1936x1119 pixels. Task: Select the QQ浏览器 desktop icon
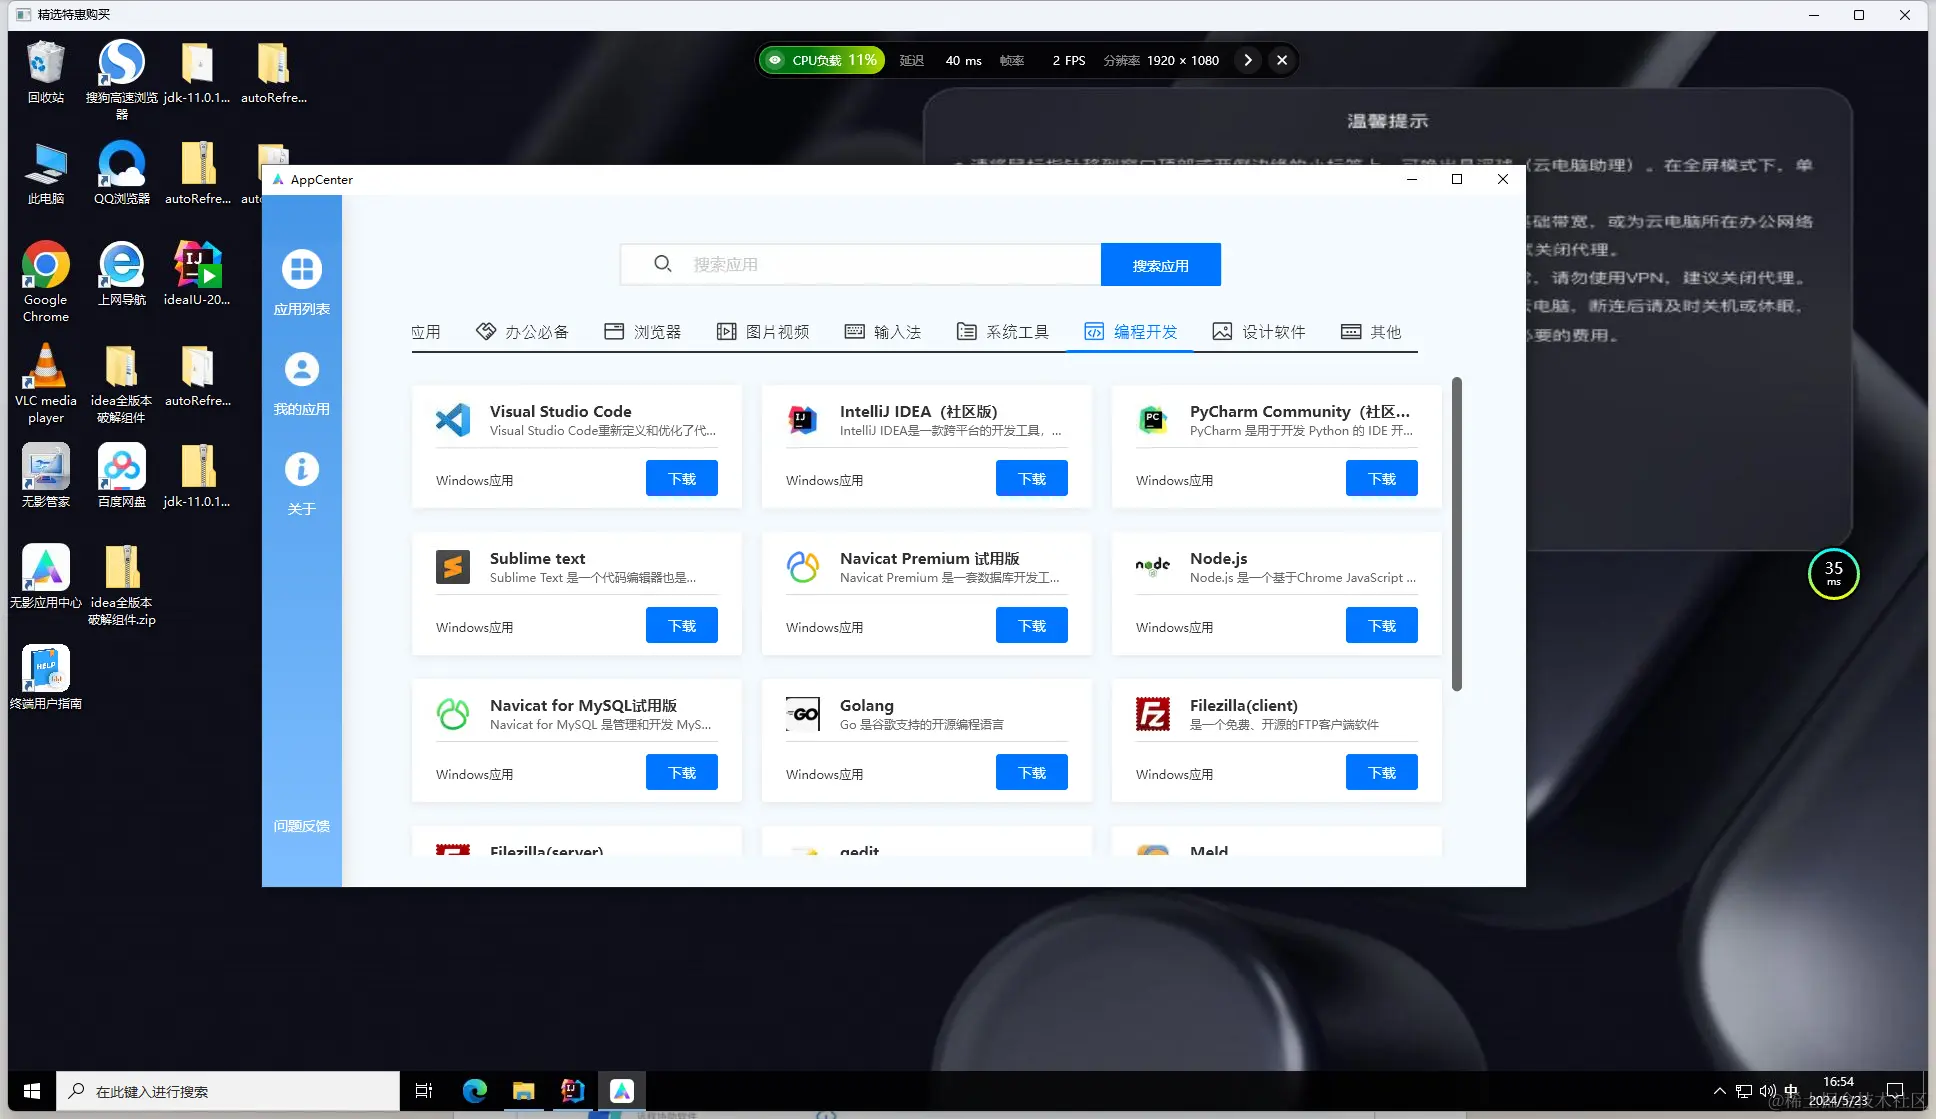pyautogui.click(x=122, y=173)
